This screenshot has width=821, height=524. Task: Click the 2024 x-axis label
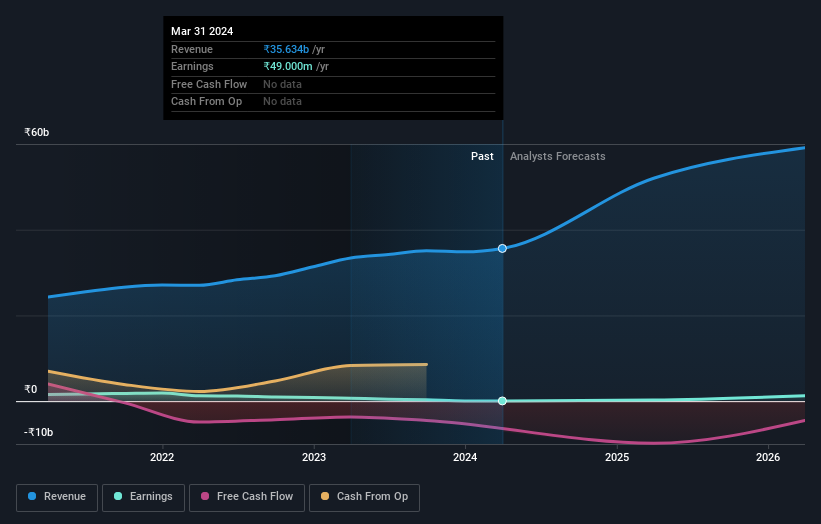(x=465, y=458)
